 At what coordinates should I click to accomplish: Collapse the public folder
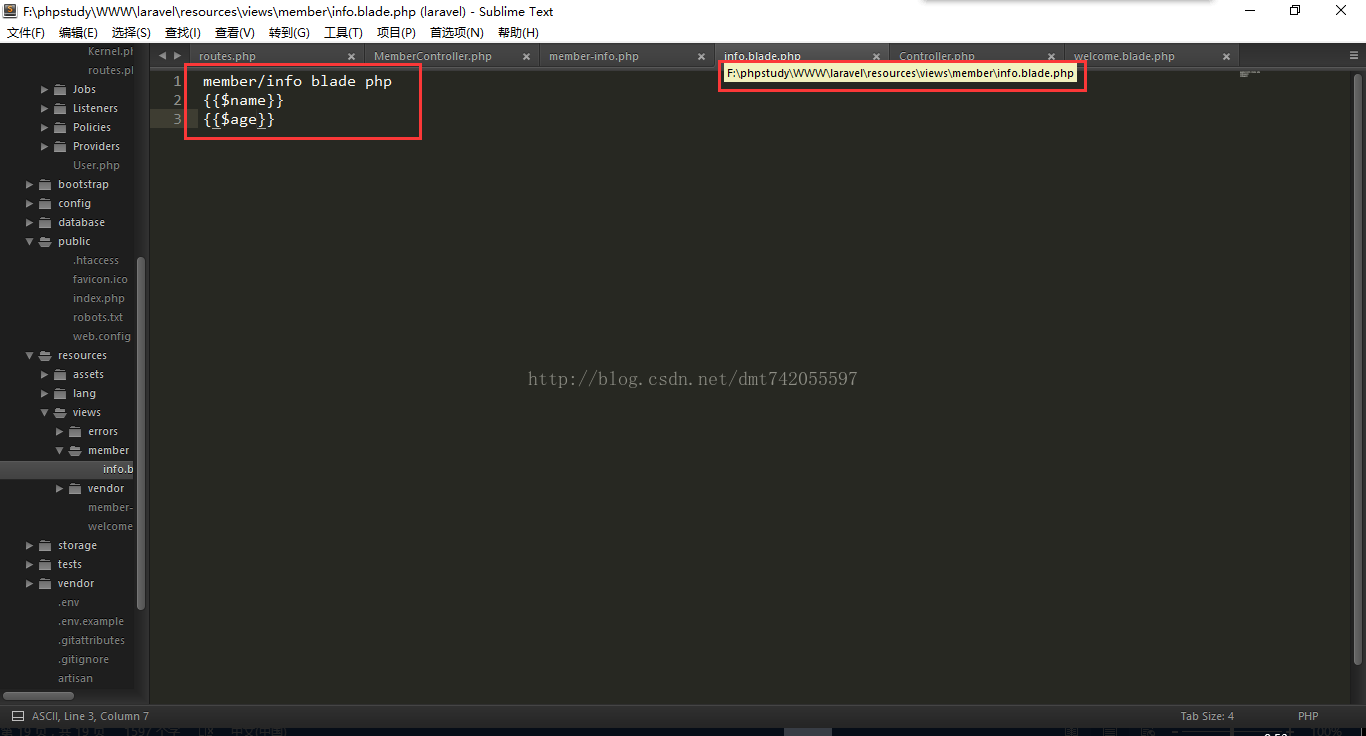tap(30, 241)
